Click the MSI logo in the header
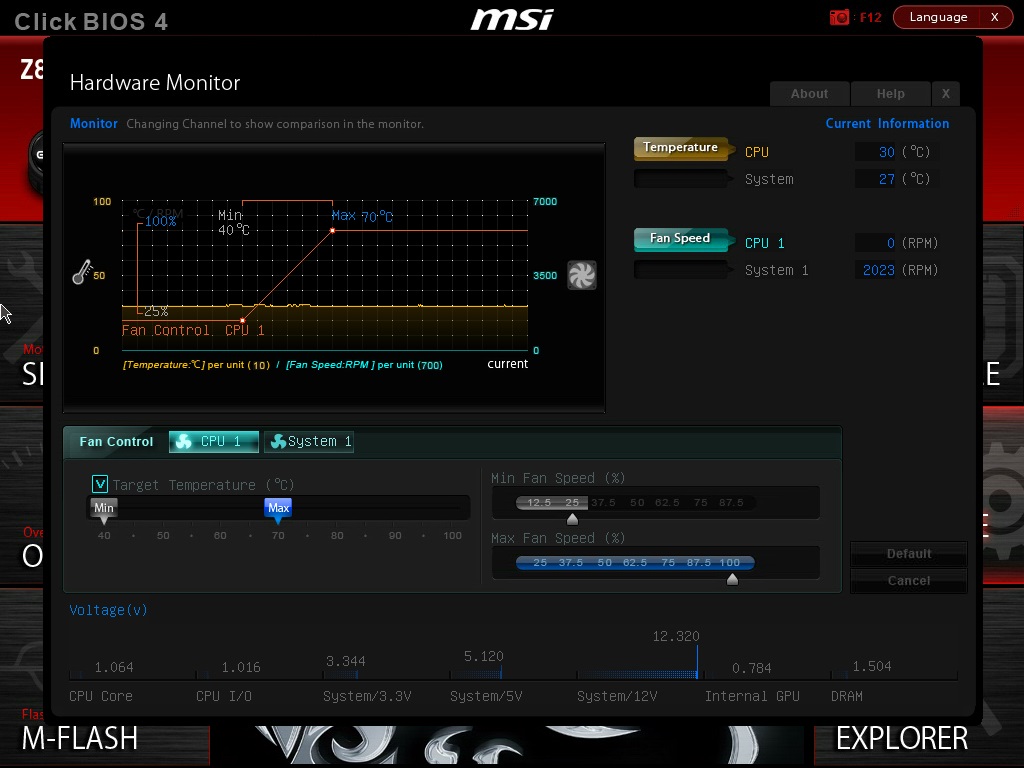Image resolution: width=1024 pixels, height=768 pixels. [x=512, y=19]
